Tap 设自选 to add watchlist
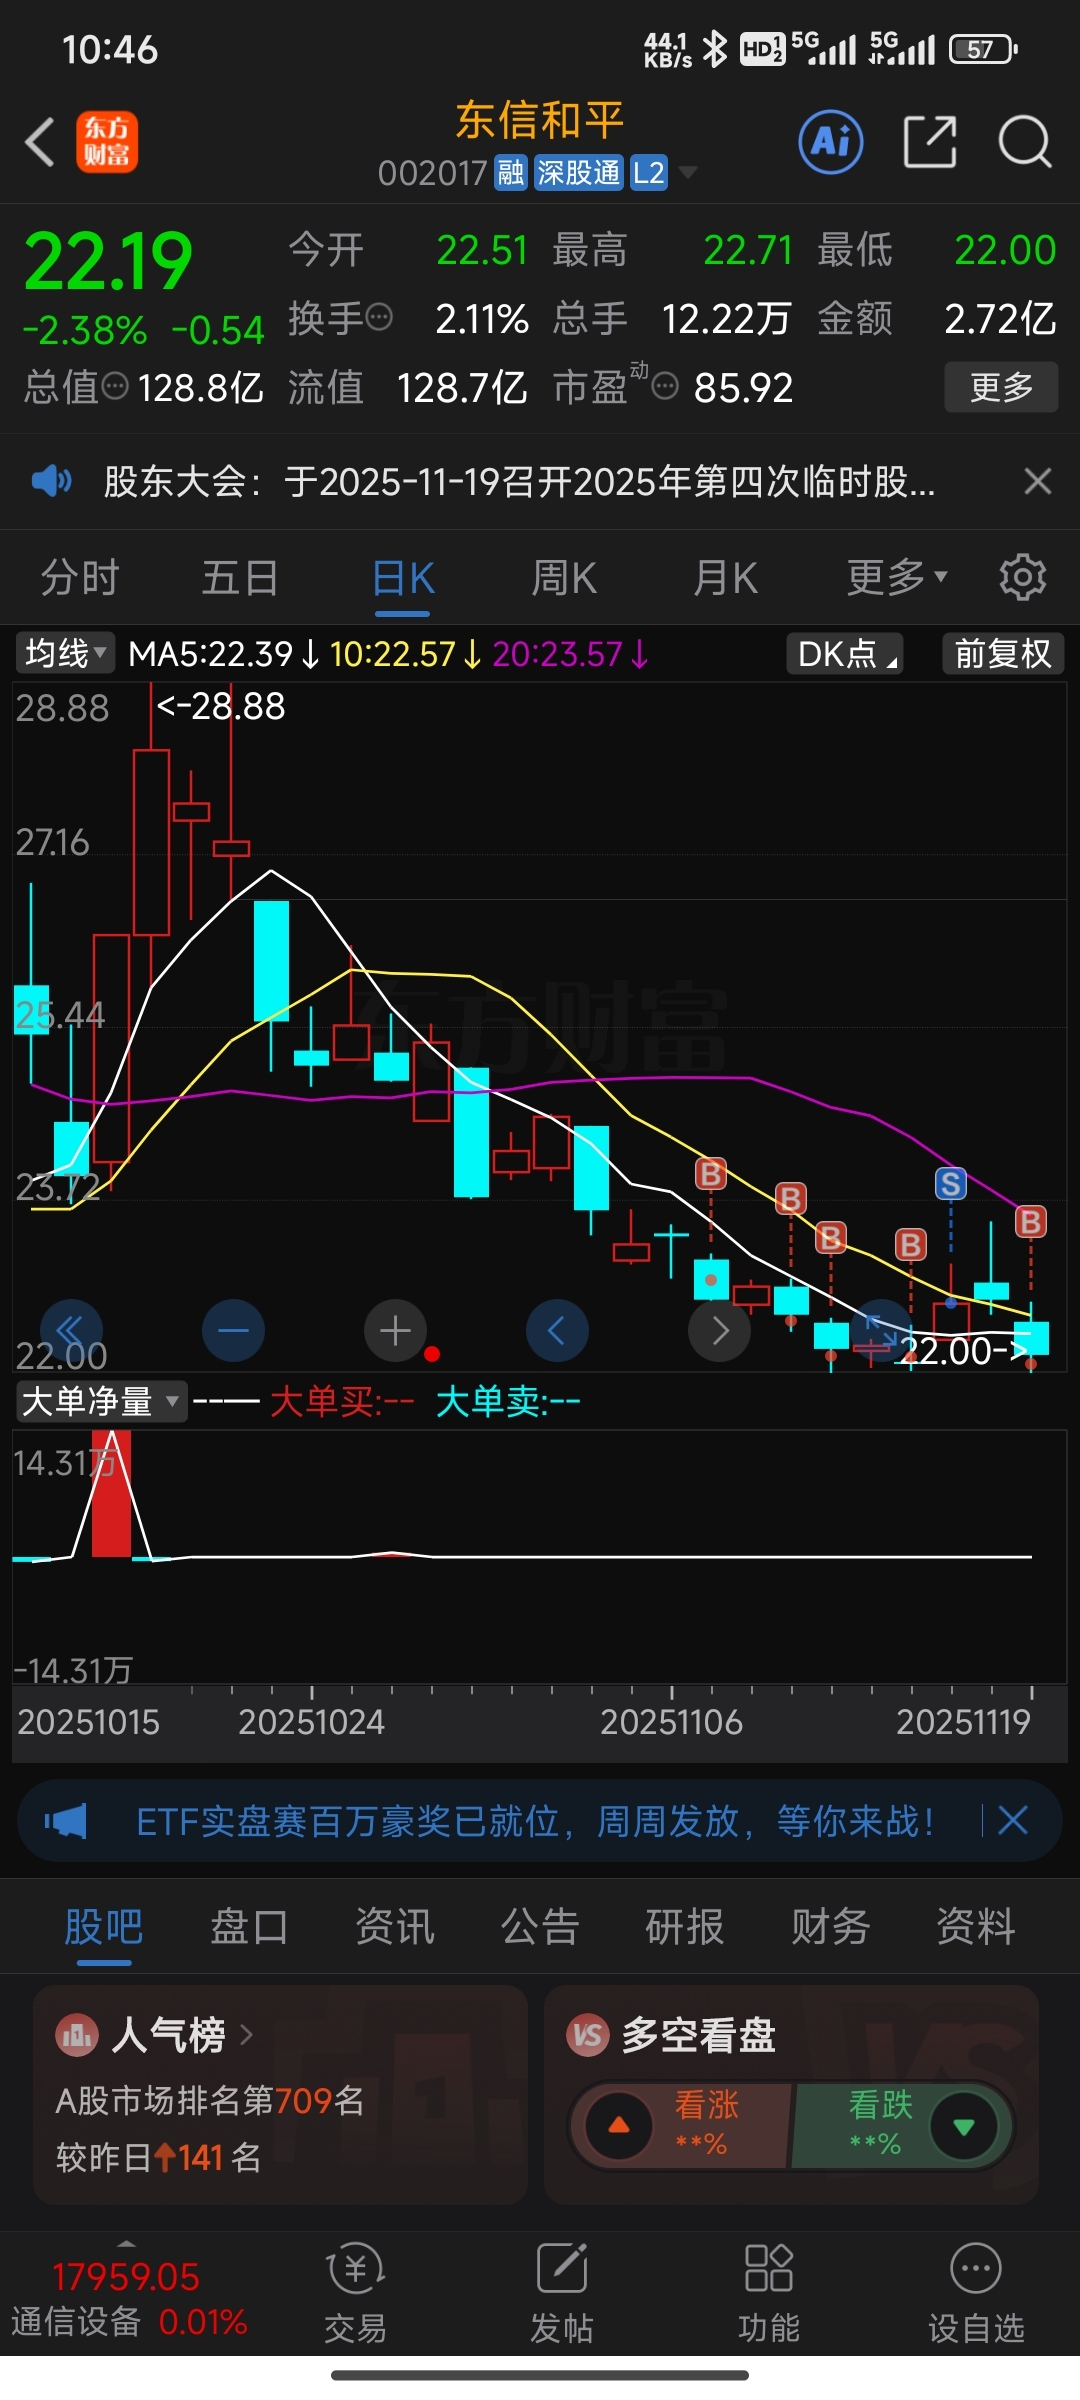 click(x=976, y=2293)
